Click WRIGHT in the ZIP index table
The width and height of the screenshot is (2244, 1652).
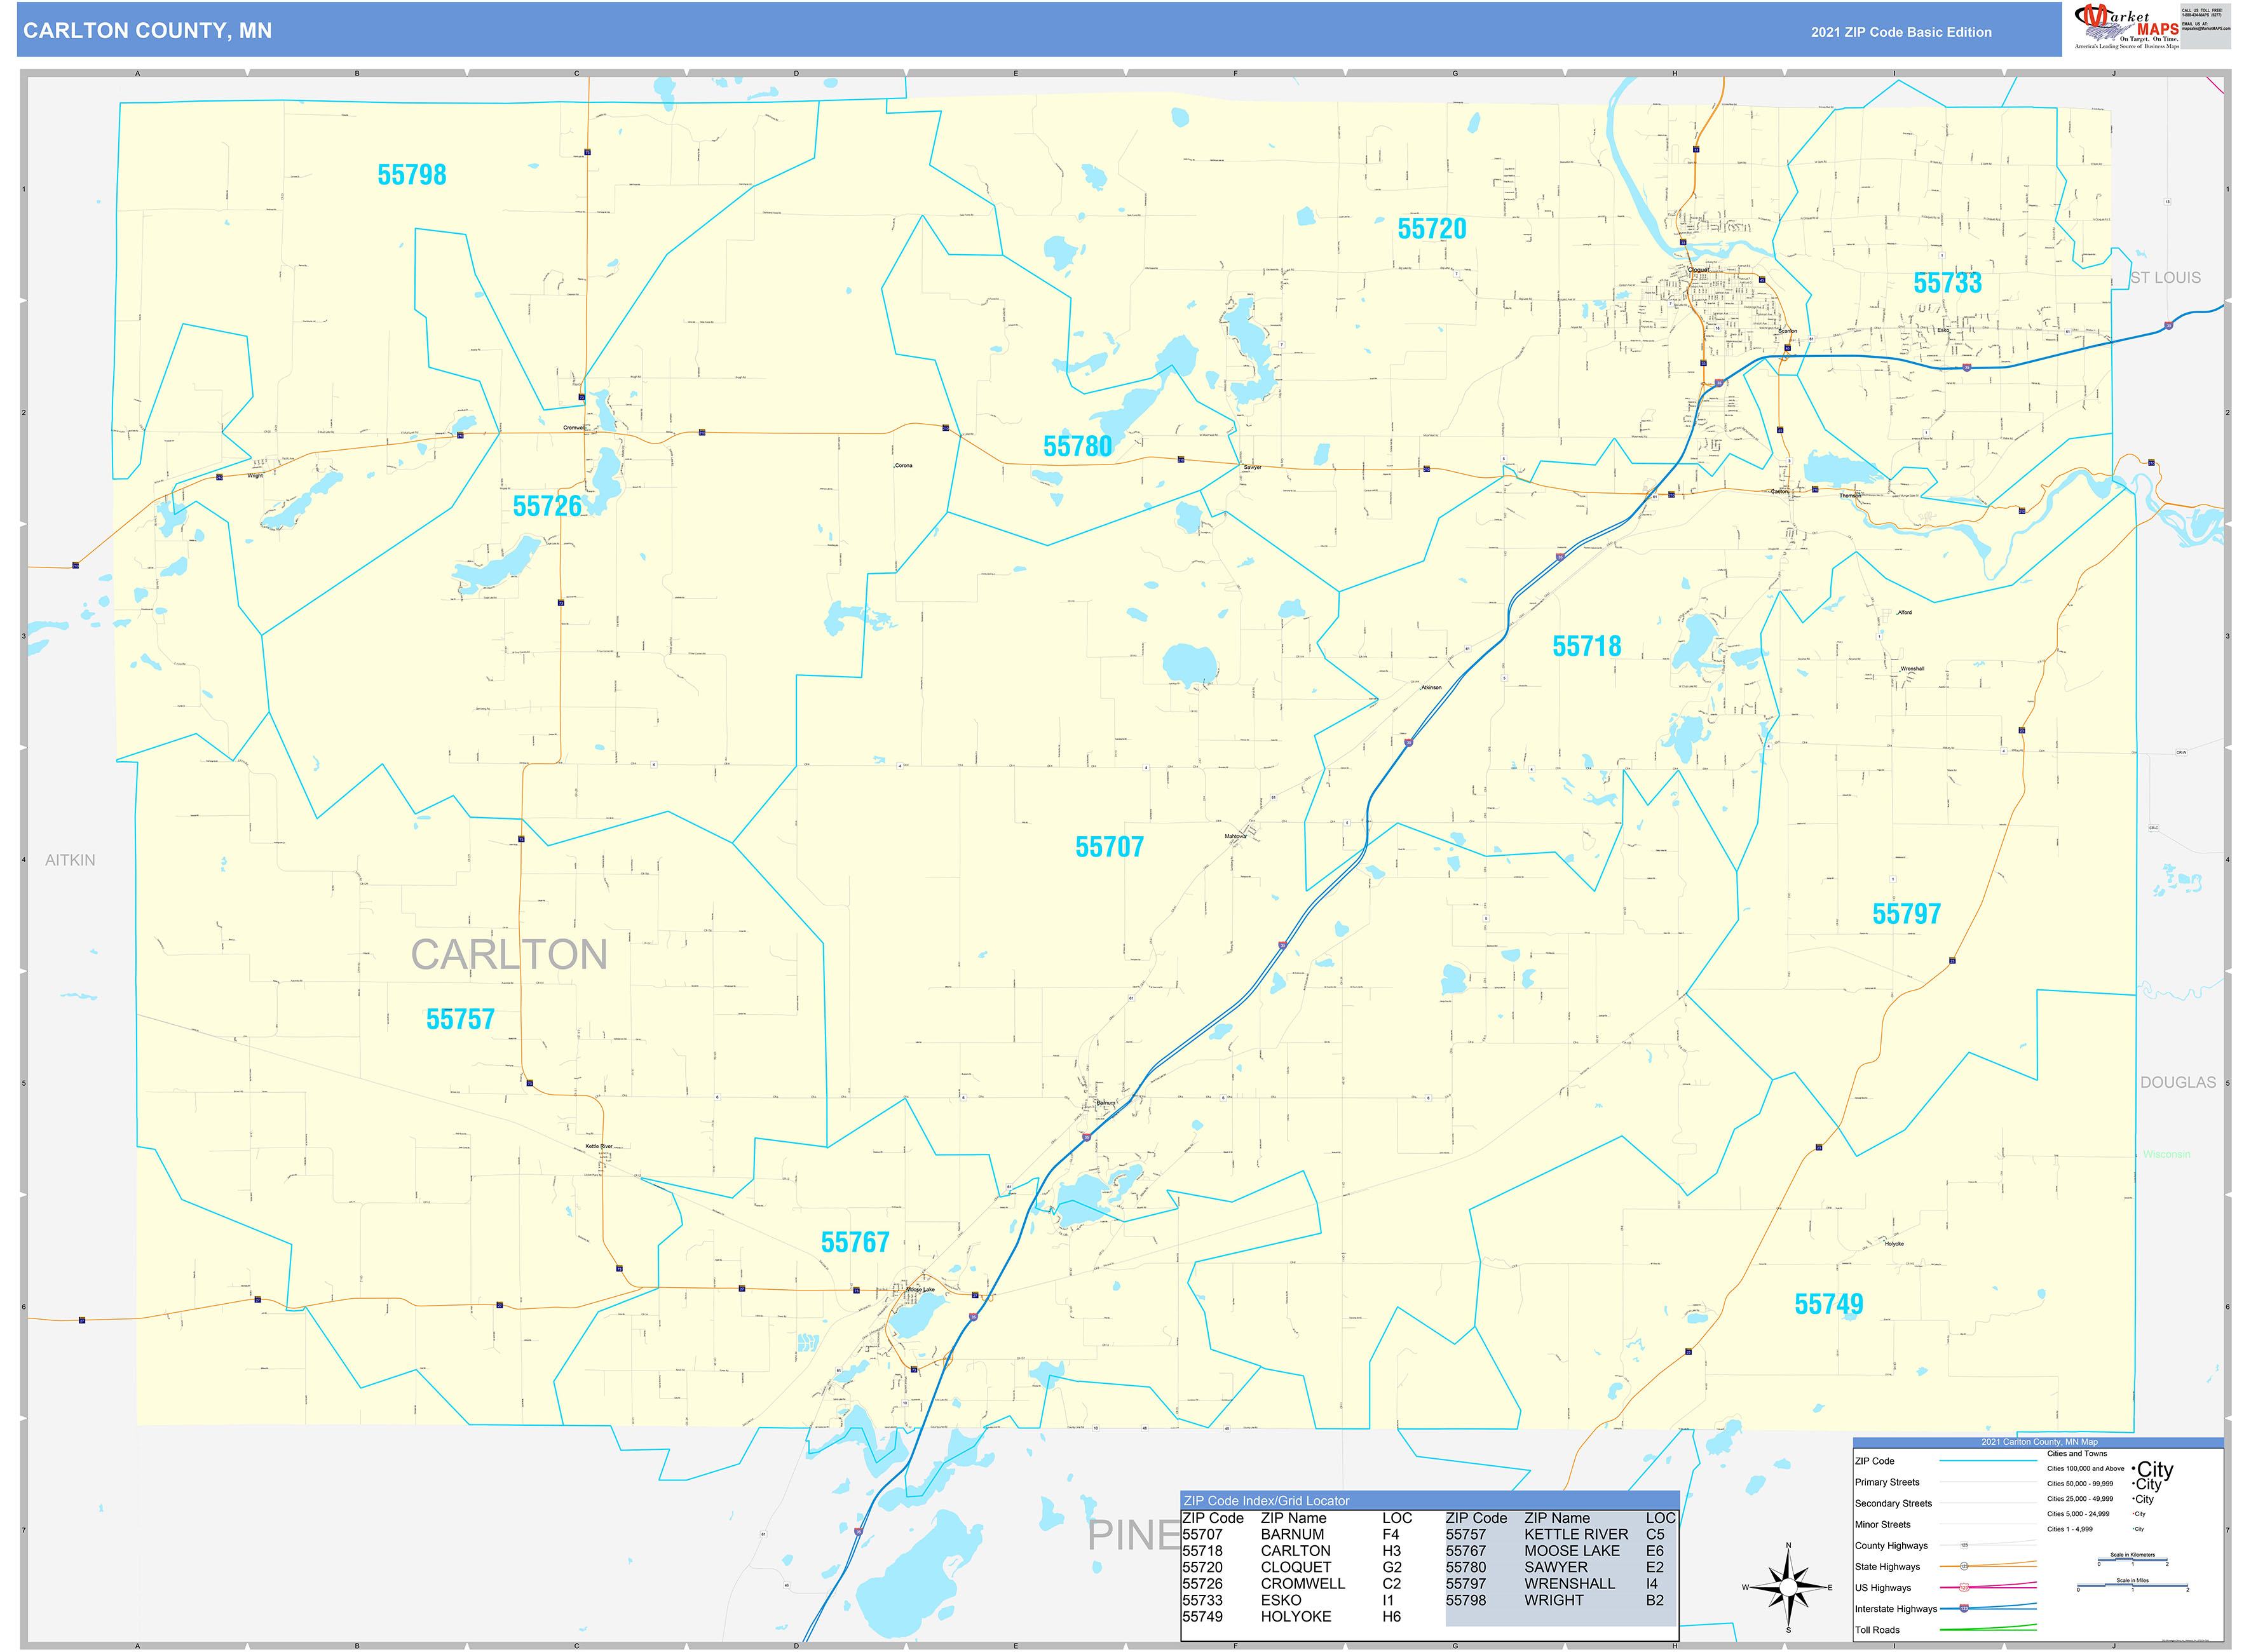[1553, 1600]
